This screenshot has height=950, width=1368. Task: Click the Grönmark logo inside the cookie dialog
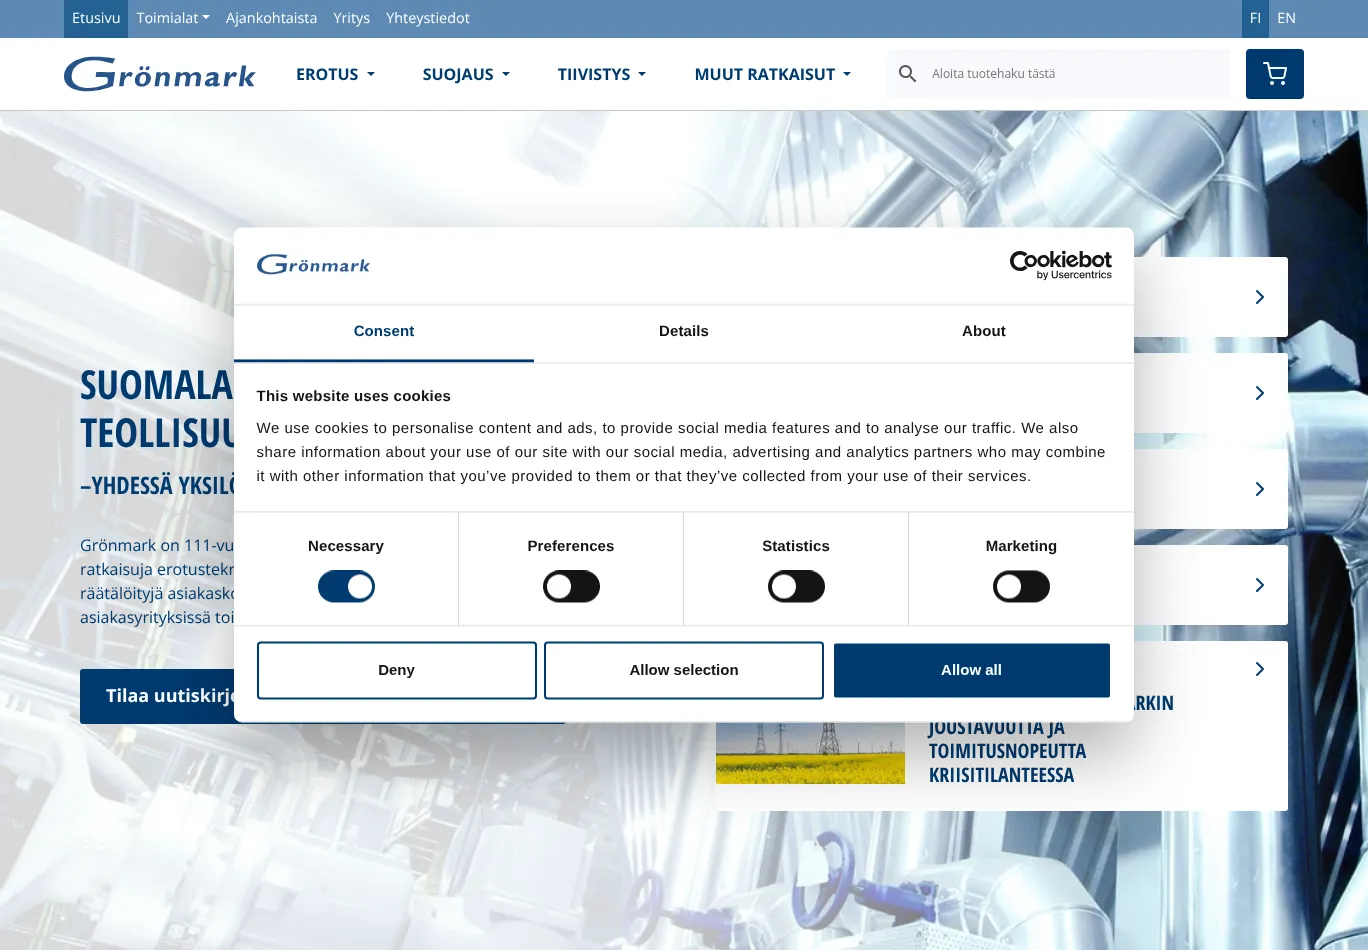(313, 264)
